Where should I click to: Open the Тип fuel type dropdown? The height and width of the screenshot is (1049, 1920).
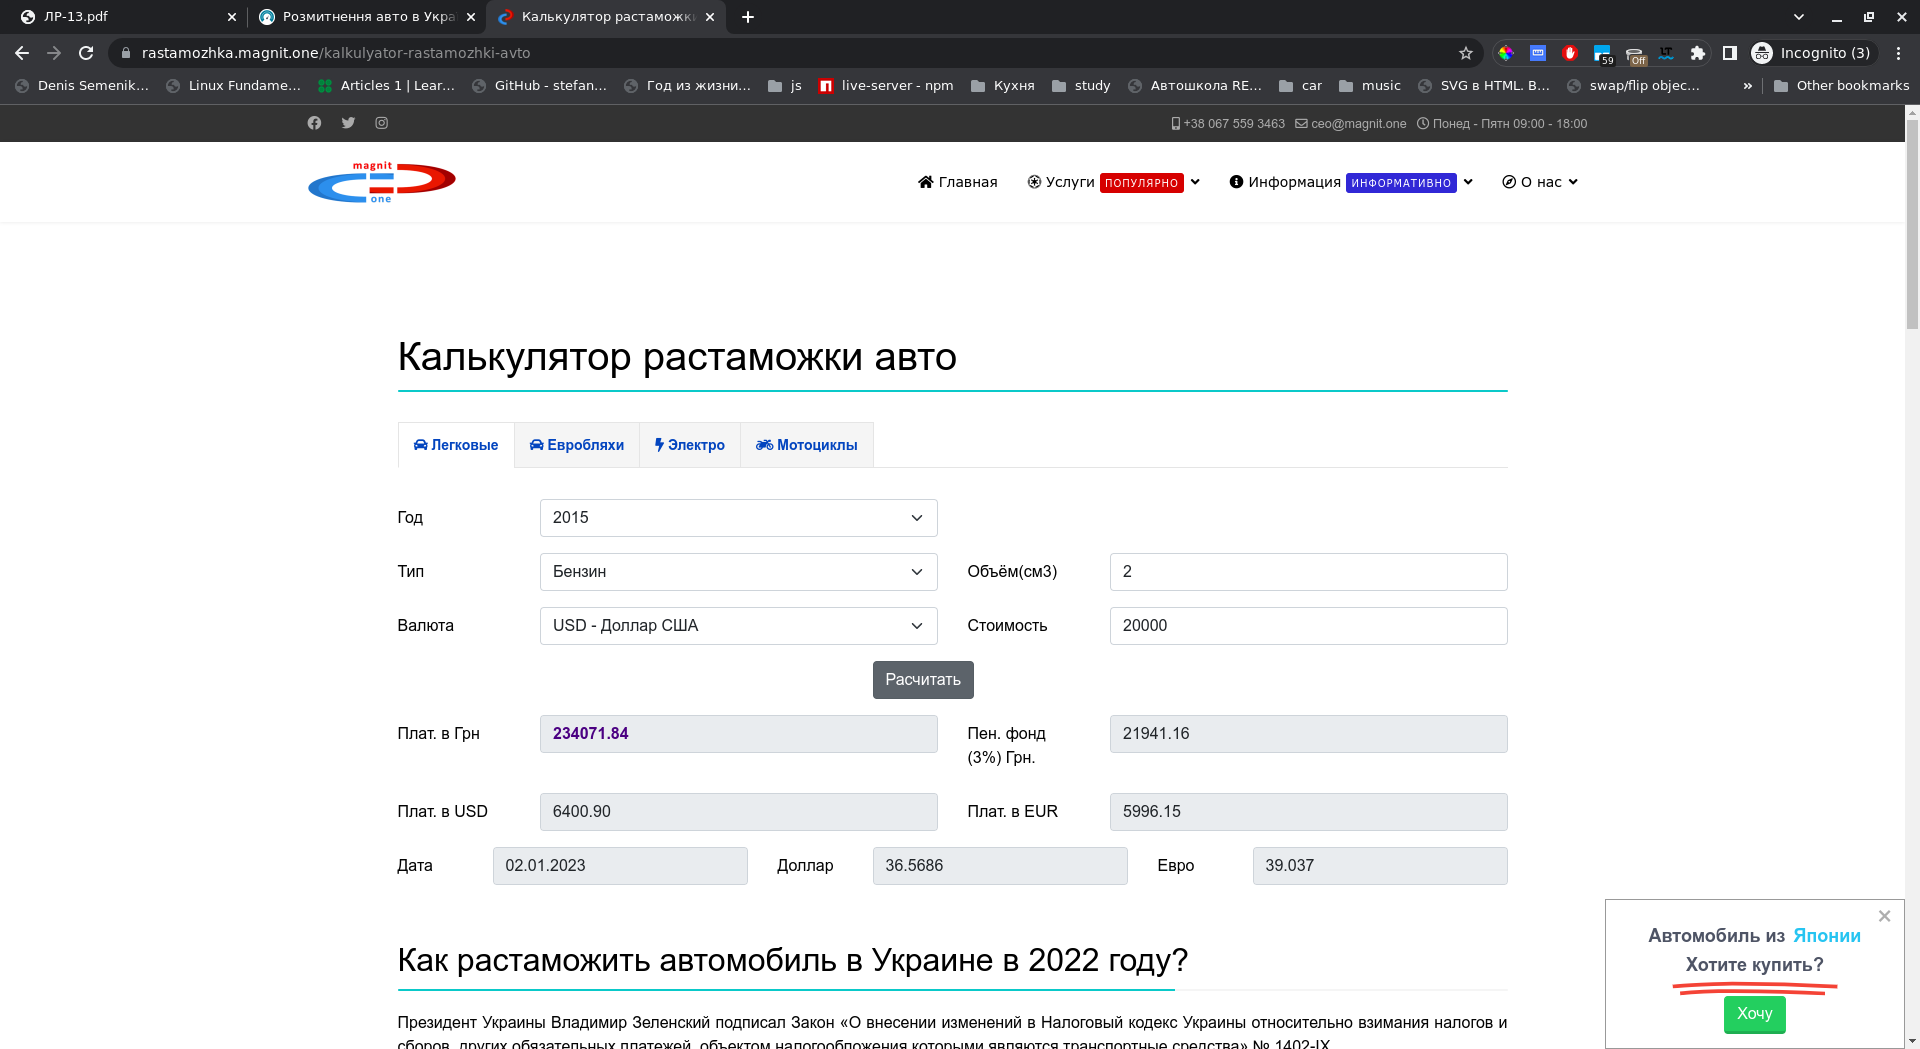(738, 572)
